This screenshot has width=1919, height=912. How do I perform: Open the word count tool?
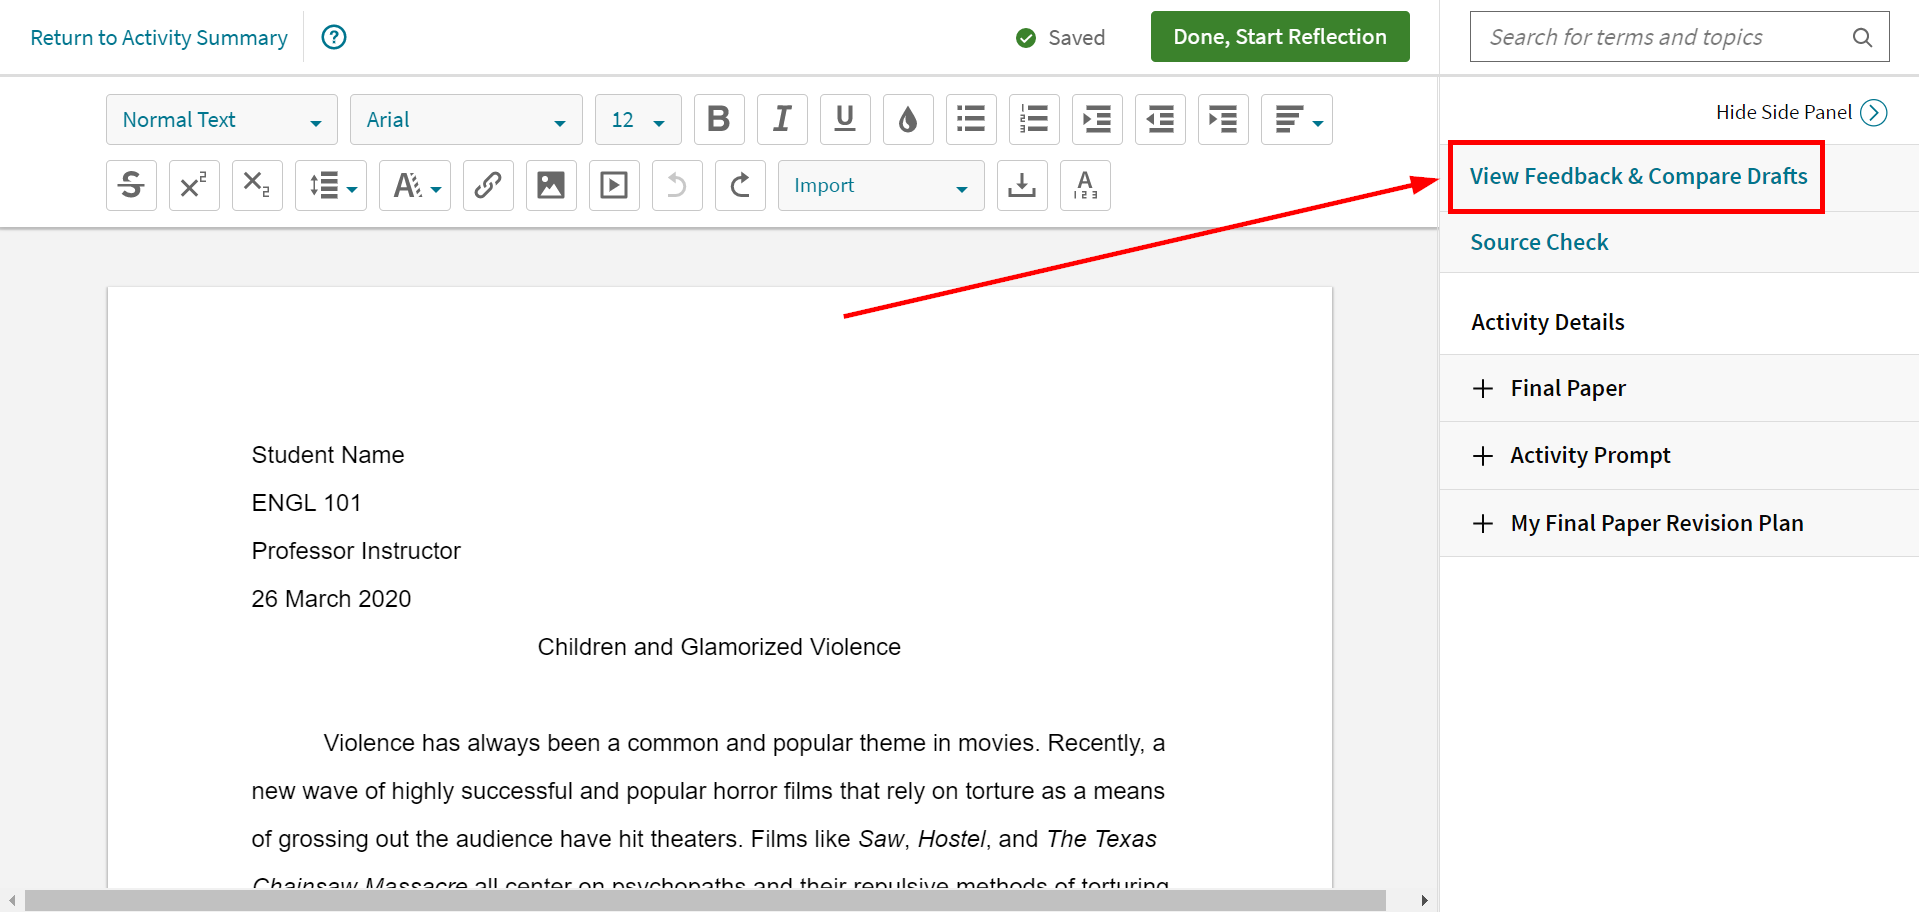coord(1085,185)
